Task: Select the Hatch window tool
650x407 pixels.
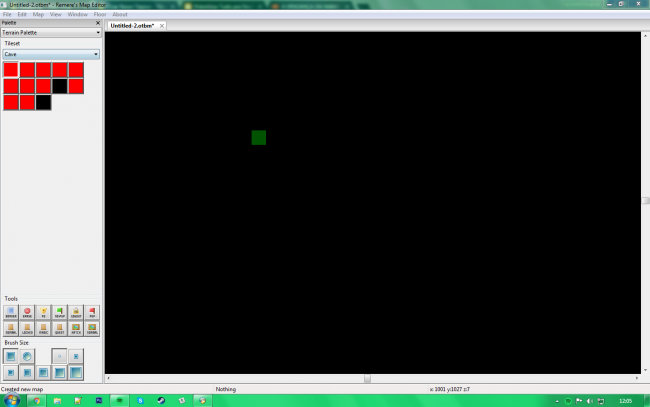Action: pos(75,329)
